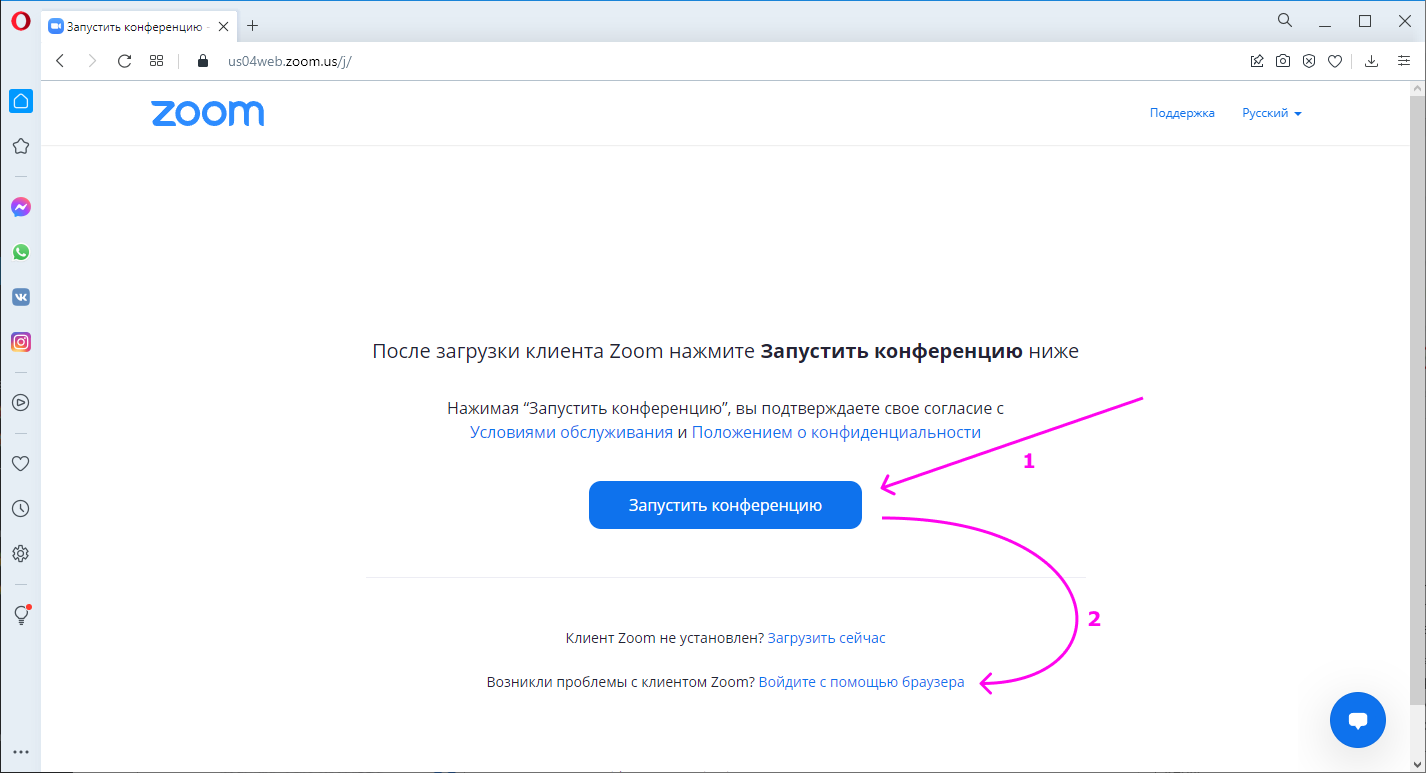This screenshot has width=1426, height=773.
Task: Open the Speed Dial grid icon
Action: (156, 61)
